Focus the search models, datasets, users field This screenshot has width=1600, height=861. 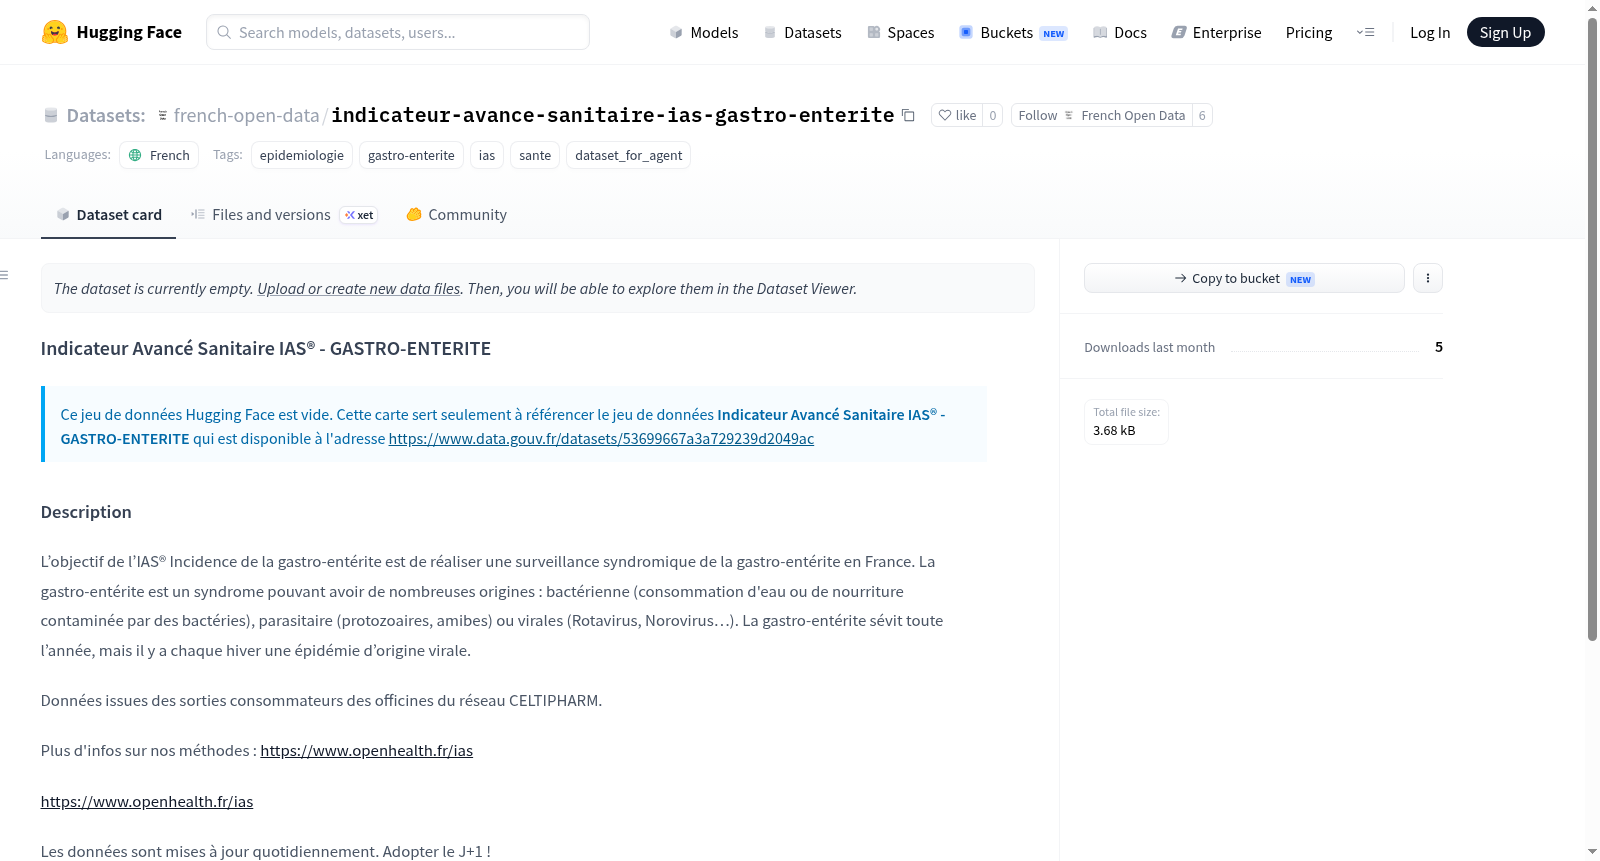pos(398,32)
